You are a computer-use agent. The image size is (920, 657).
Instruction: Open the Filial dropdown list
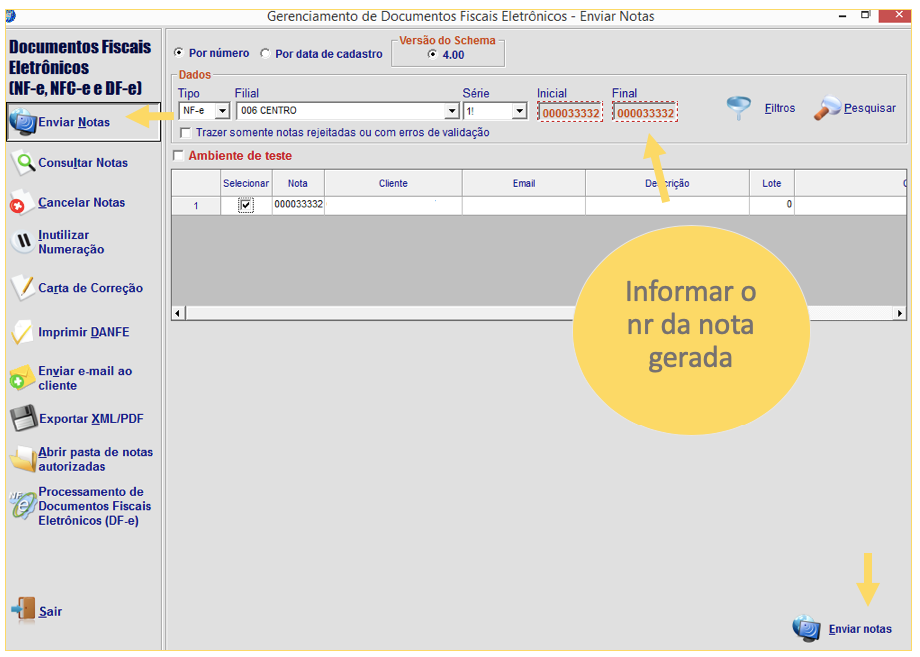coord(451,111)
